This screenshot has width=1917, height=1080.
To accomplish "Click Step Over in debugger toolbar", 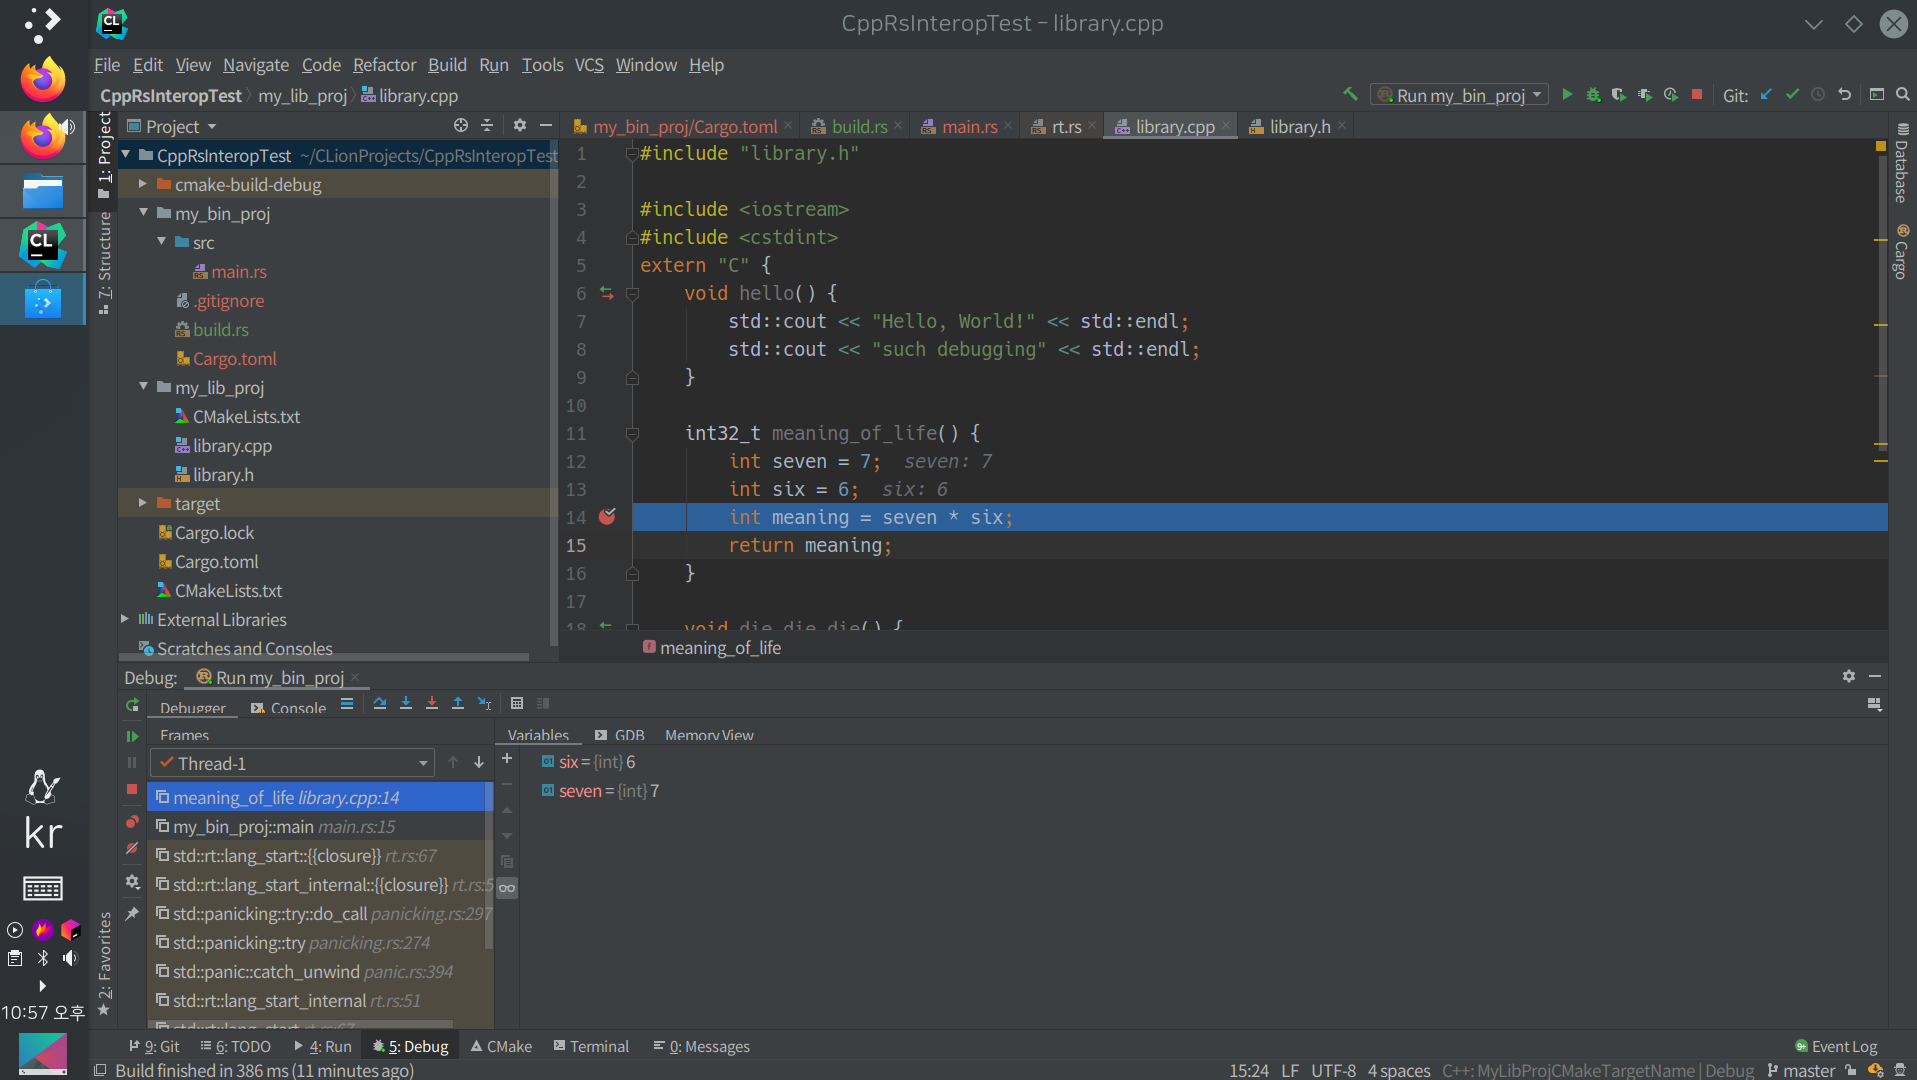I will (380, 703).
